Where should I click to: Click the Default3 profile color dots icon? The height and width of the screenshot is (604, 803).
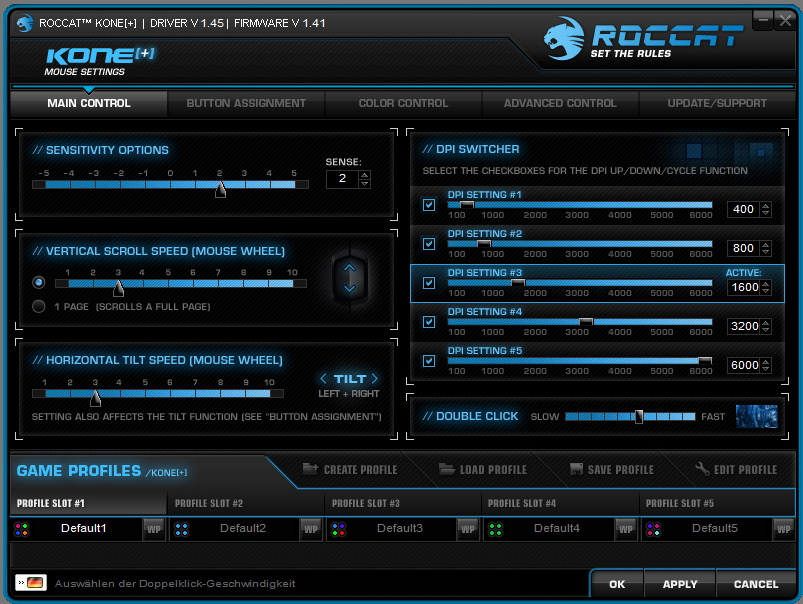[x=339, y=529]
